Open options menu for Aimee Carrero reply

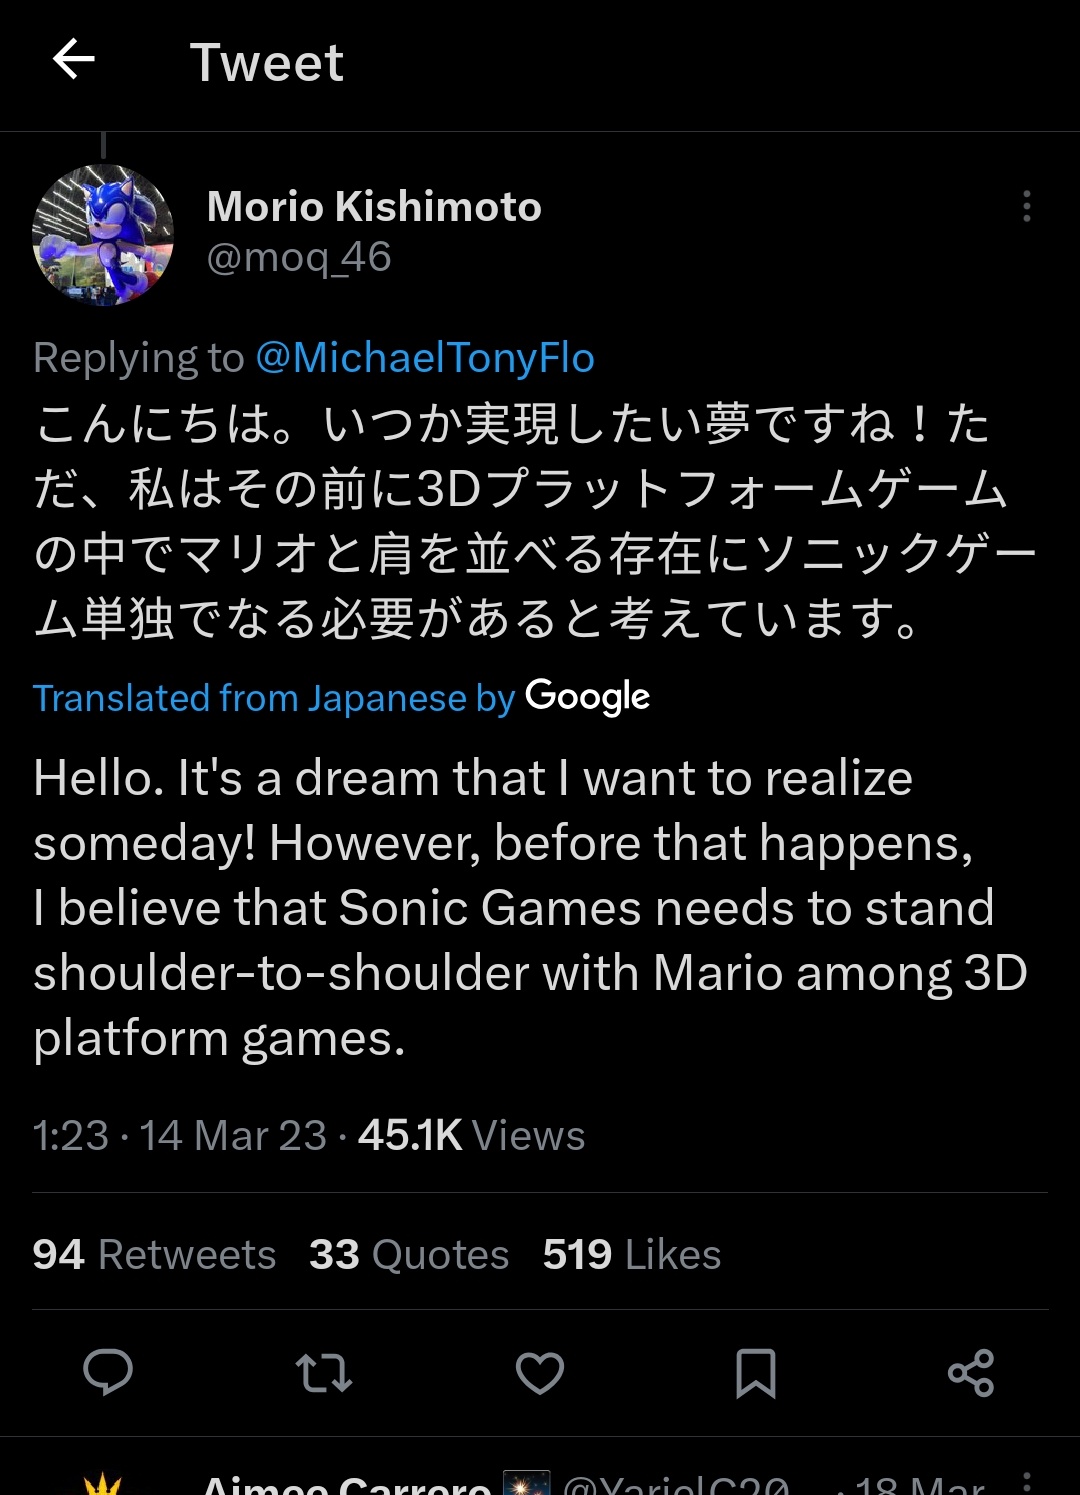point(1026,1483)
